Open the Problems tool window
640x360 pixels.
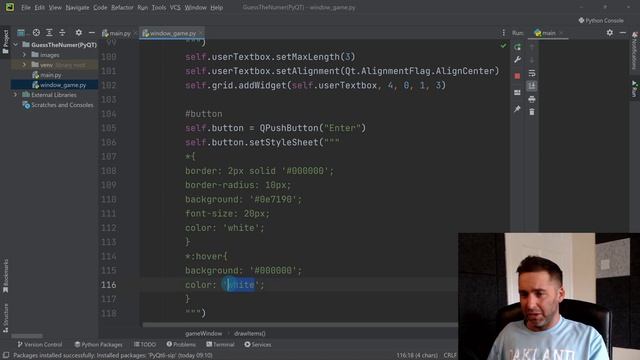tap(181, 344)
